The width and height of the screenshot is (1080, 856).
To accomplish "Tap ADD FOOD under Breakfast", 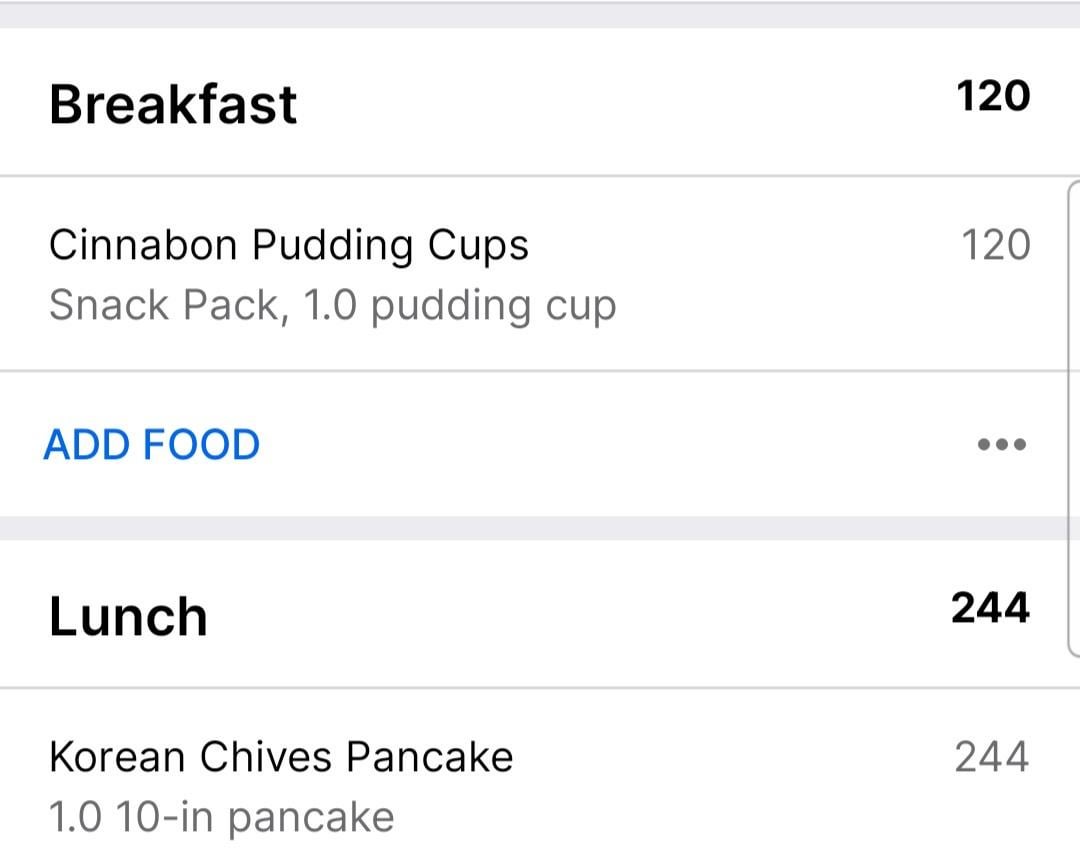I will pos(152,445).
